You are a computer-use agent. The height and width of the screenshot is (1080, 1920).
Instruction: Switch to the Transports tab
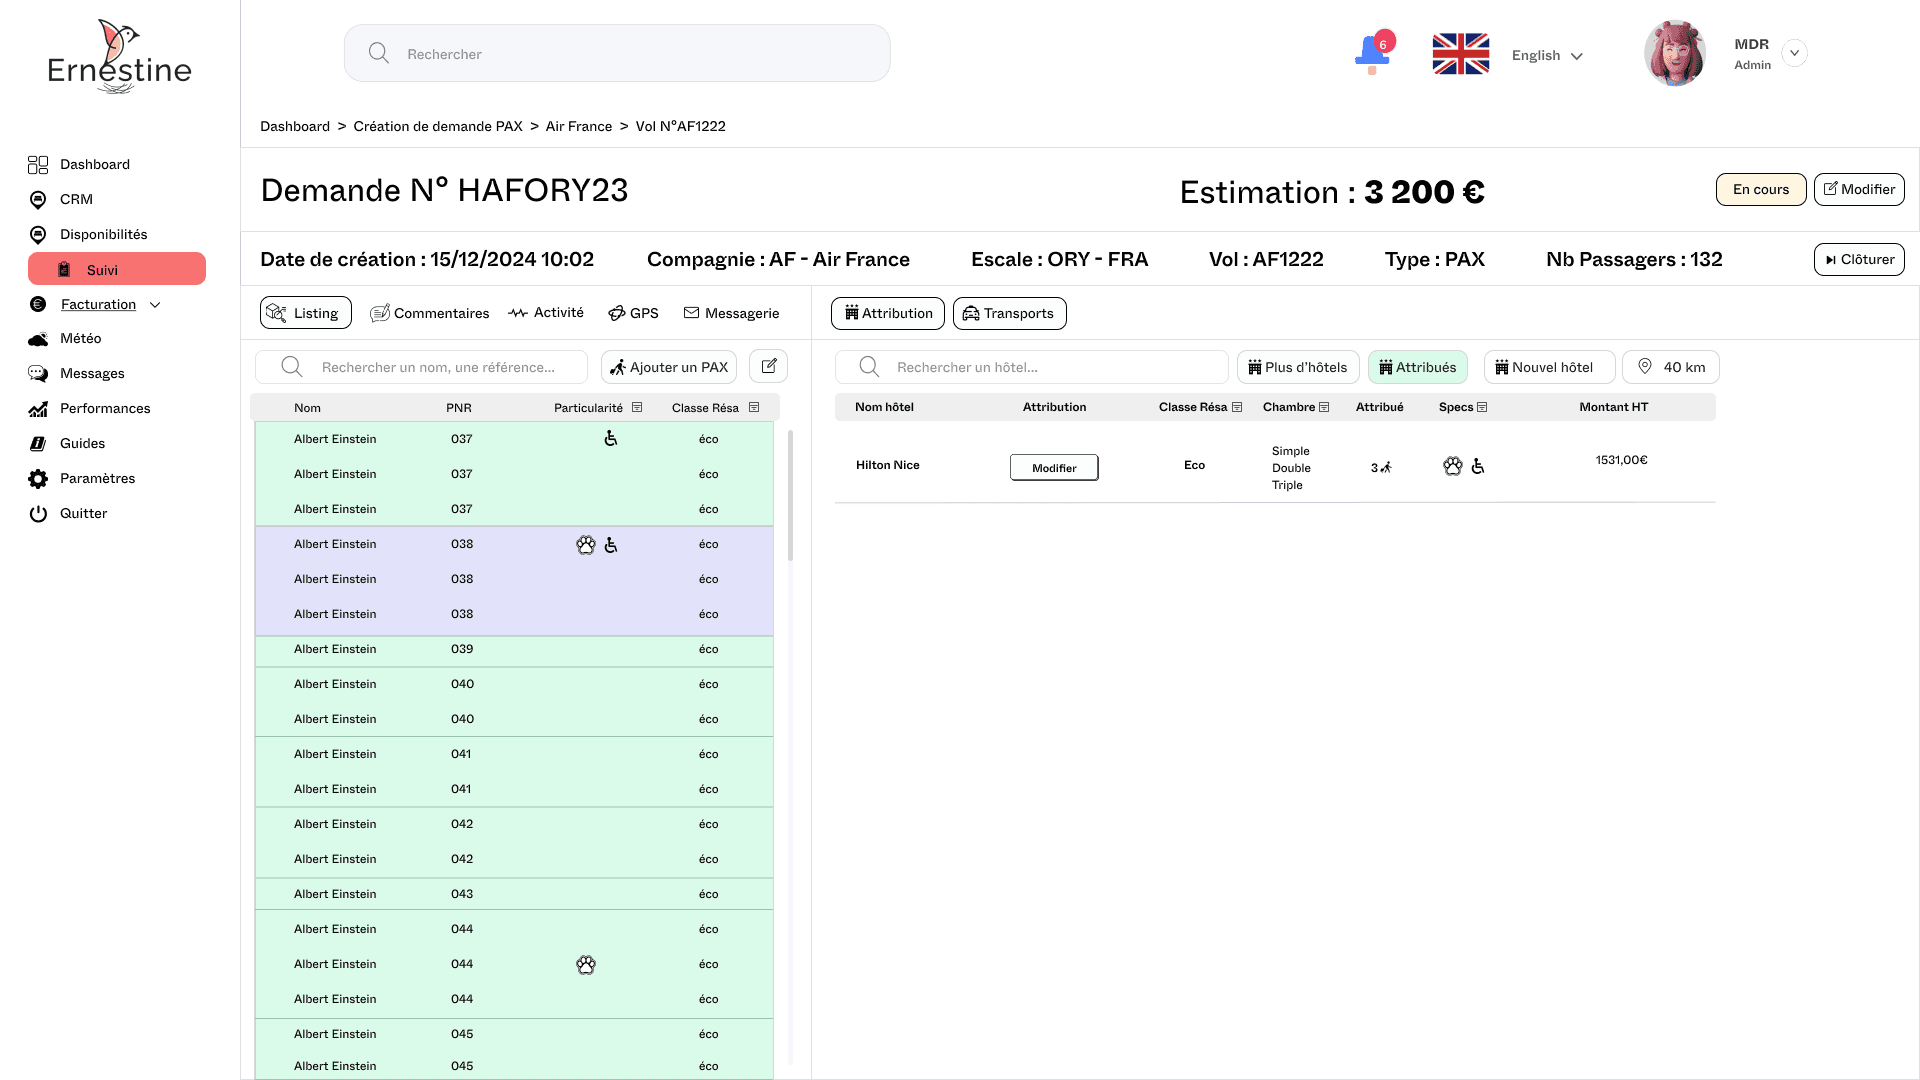[1009, 313]
